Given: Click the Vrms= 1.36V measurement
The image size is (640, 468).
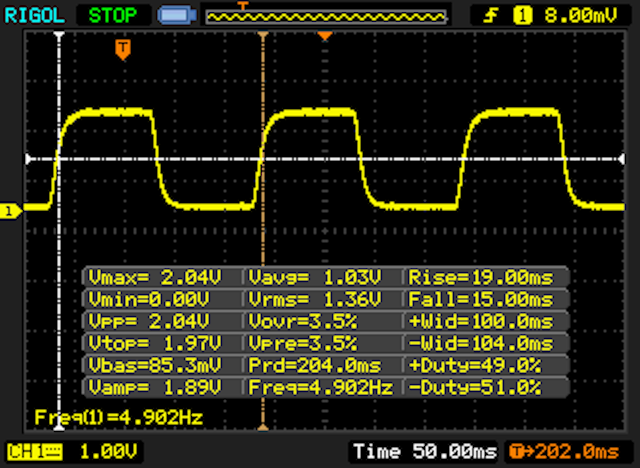Looking at the screenshot, I should (315, 299).
